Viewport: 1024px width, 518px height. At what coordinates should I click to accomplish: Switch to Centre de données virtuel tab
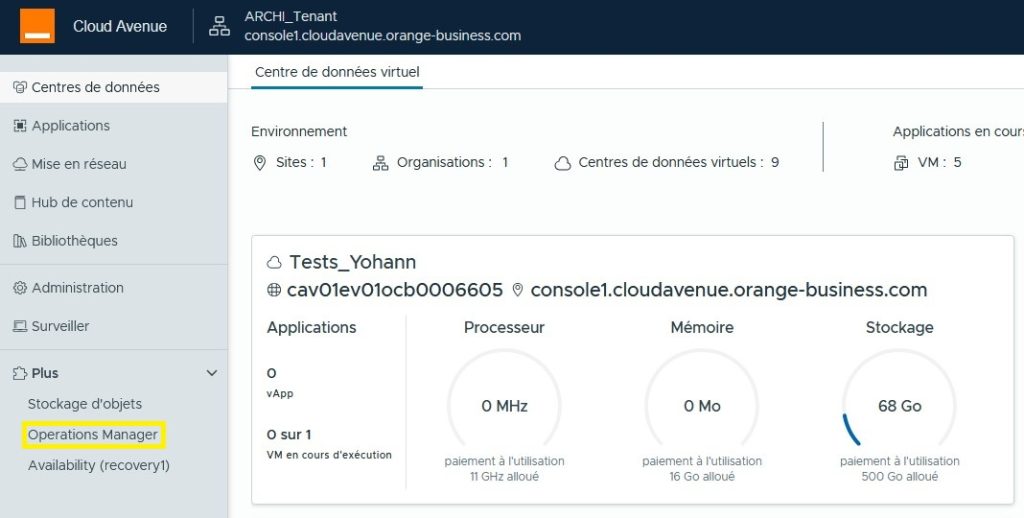(x=337, y=72)
